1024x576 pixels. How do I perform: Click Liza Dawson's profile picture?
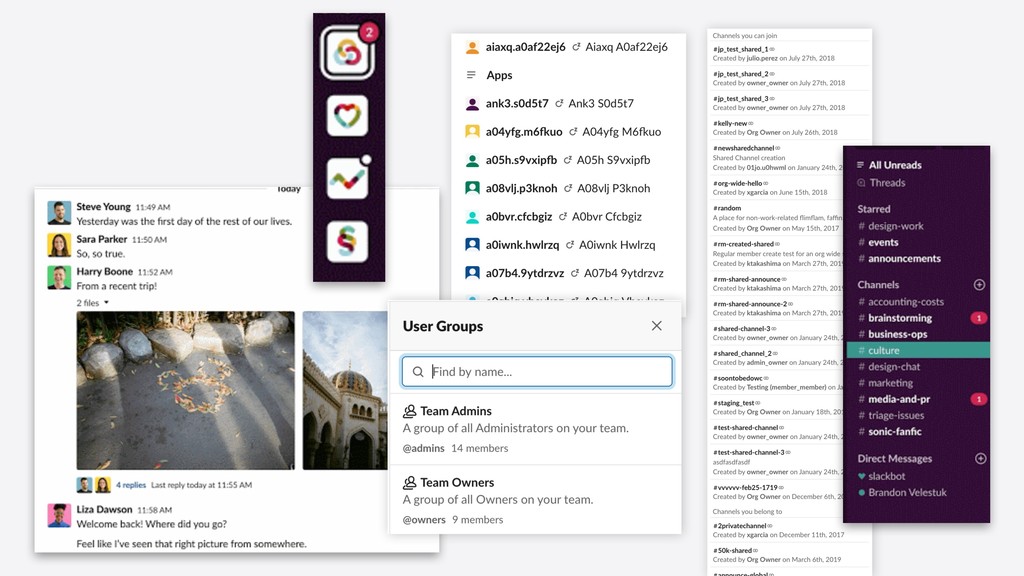59,515
